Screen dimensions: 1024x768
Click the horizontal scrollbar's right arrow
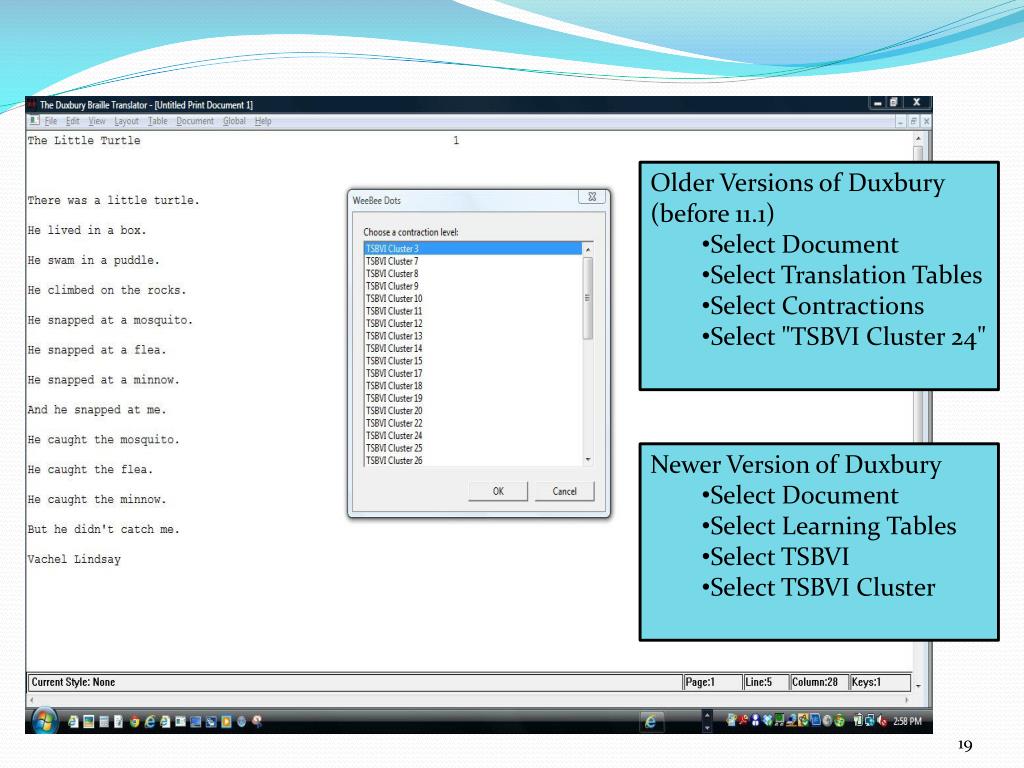pyautogui.click(x=906, y=700)
